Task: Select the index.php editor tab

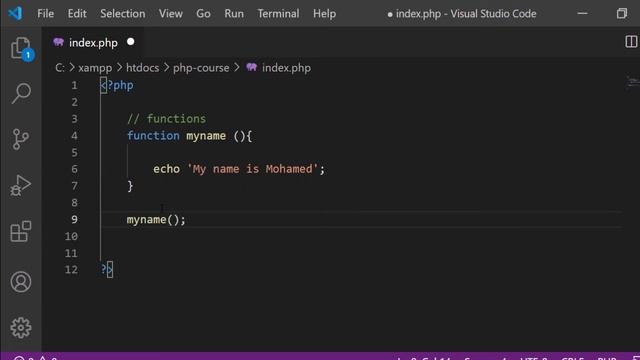Action: tap(93, 42)
